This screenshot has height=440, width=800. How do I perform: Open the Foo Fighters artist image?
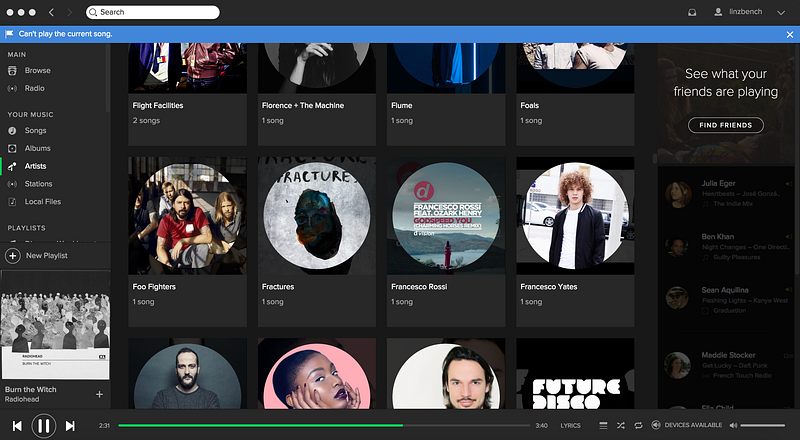pos(187,216)
